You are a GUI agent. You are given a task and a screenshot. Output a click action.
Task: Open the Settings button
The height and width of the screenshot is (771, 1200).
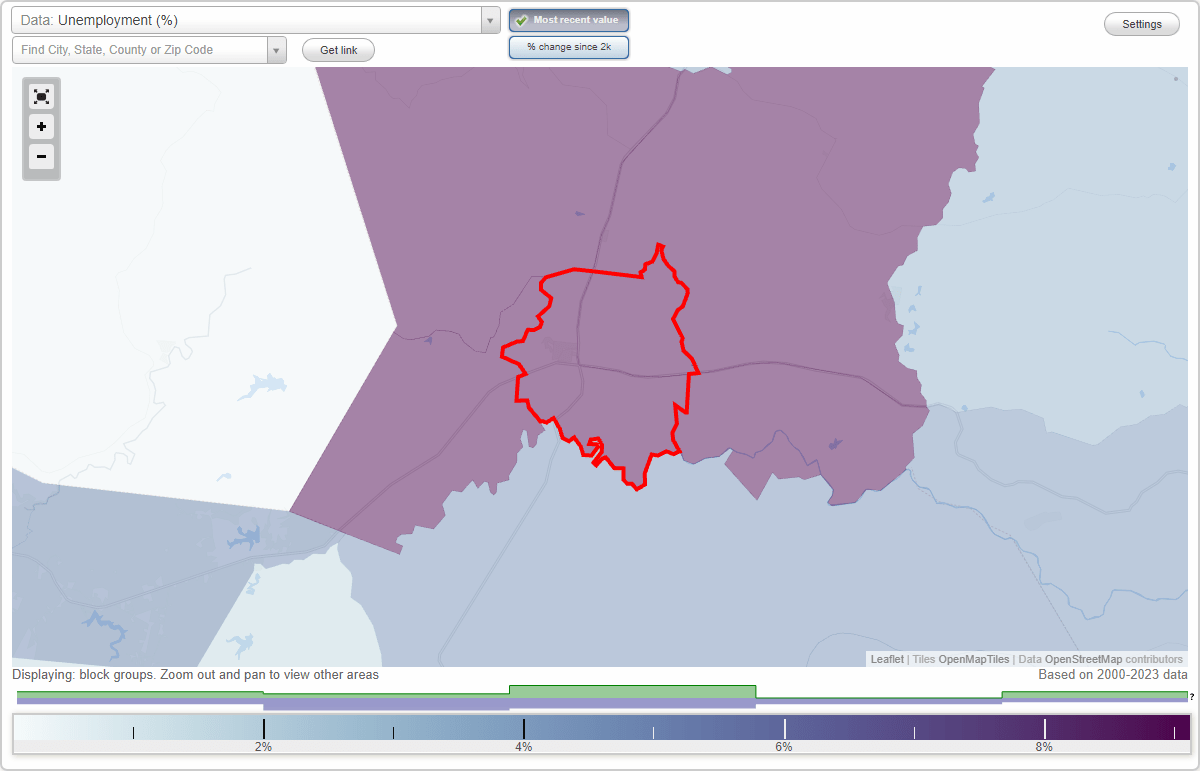[x=1142, y=24]
